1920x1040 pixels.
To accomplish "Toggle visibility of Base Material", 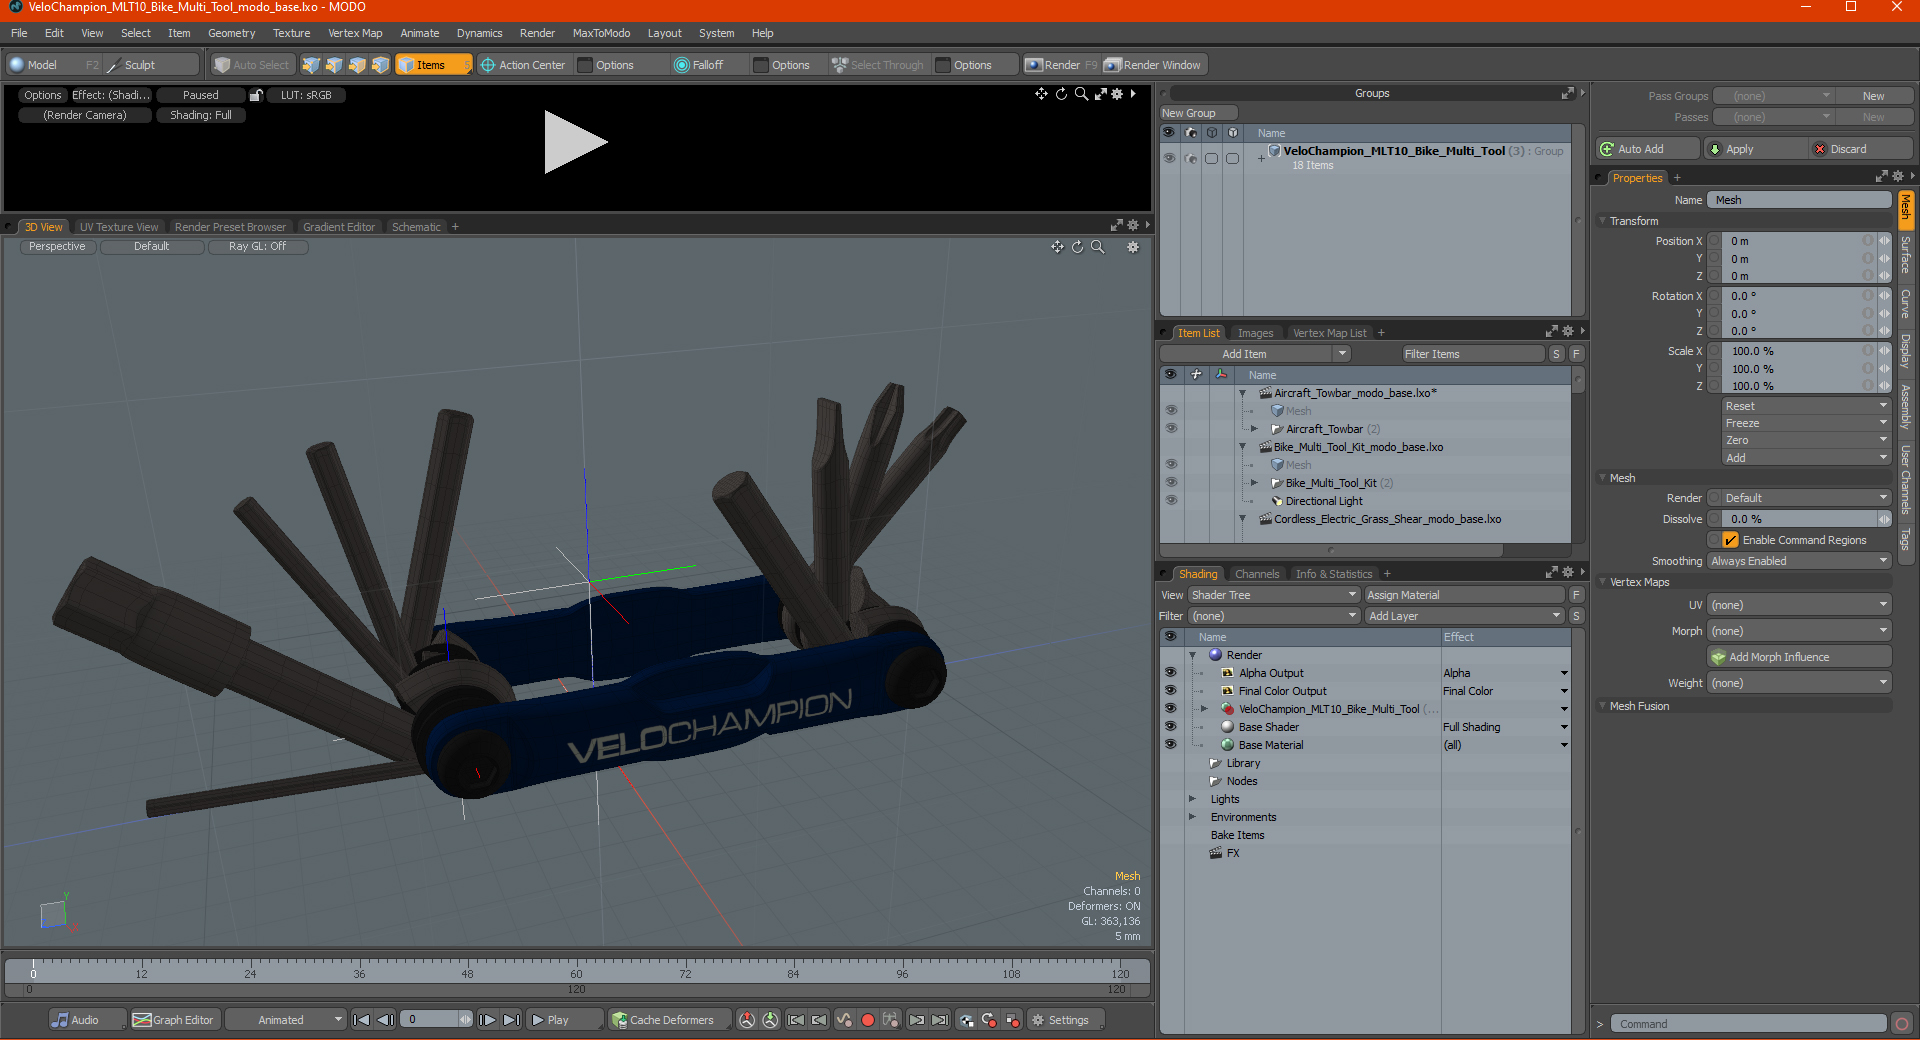I will [x=1170, y=745].
